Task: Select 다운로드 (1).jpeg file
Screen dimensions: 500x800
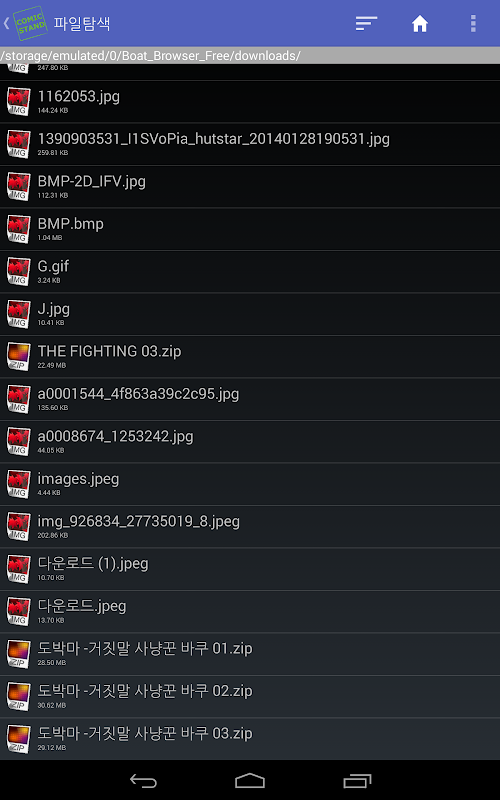Action: [250, 569]
